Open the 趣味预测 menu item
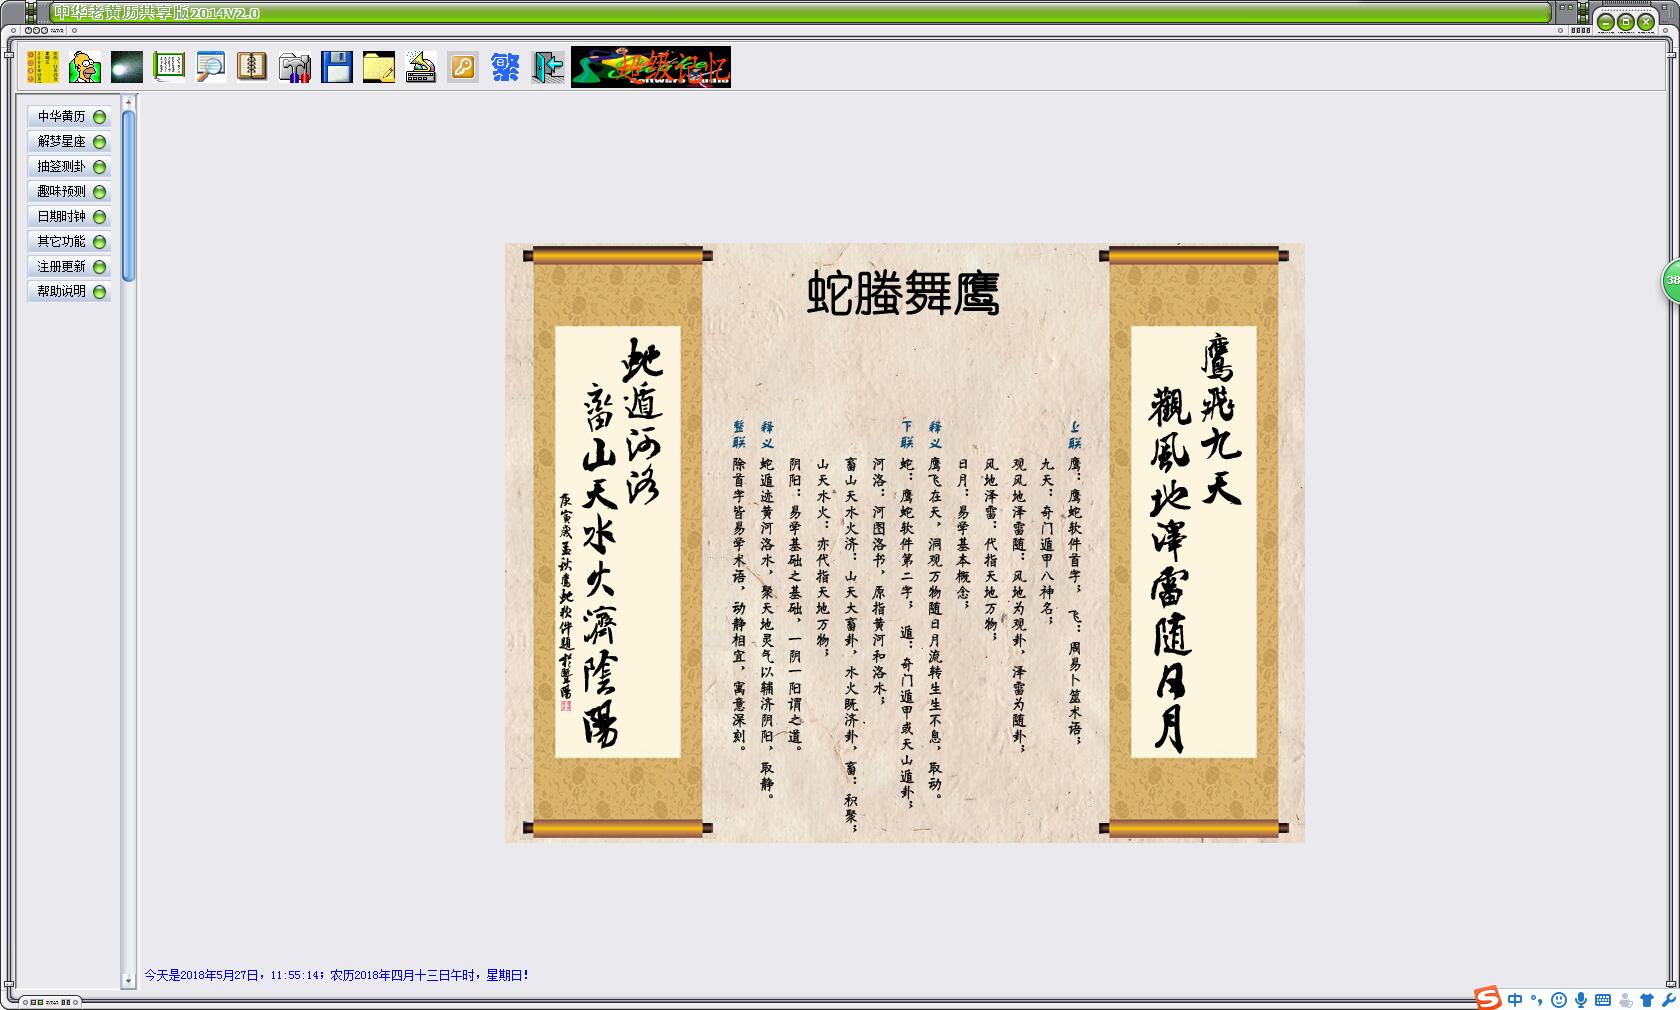Viewport: 1680px width, 1010px height. (69, 192)
